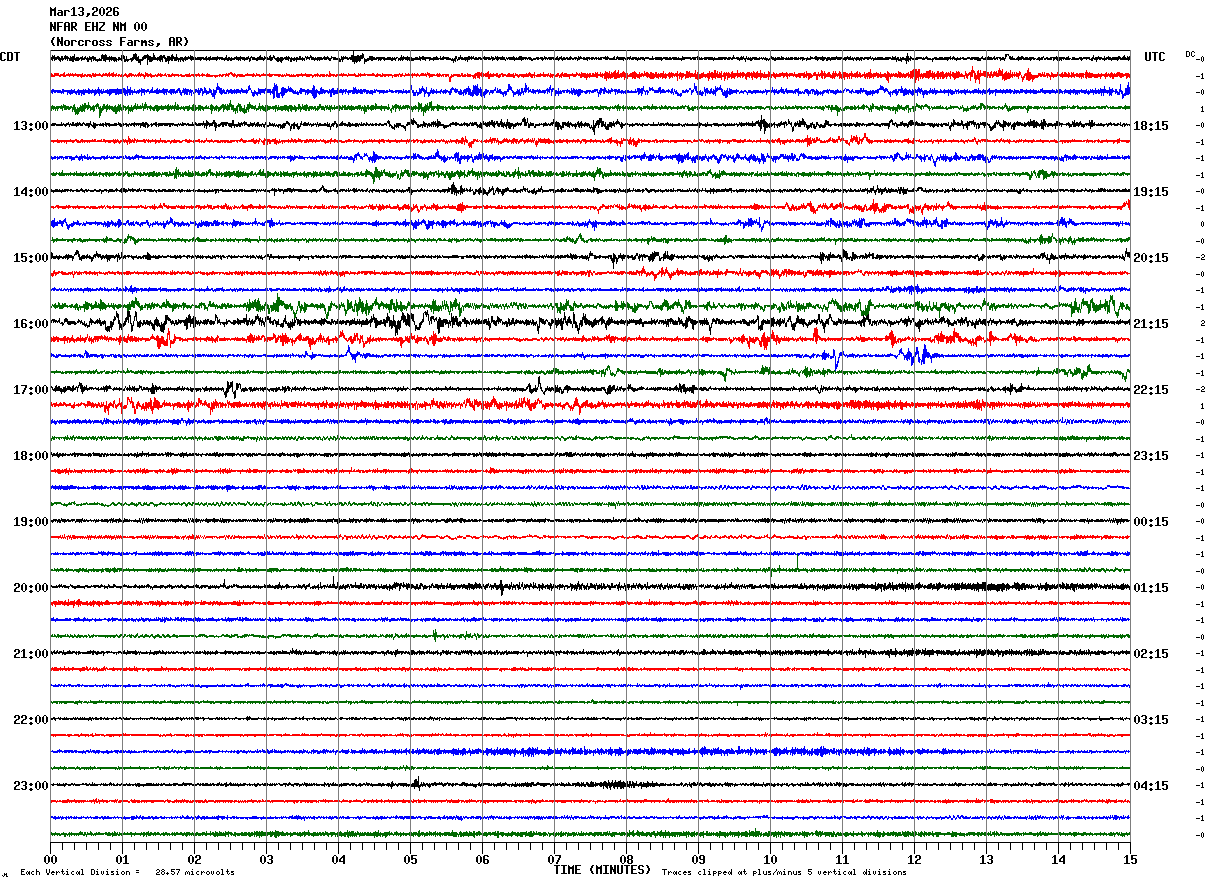Viewport: 1210px width, 886px height.
Task: Select the 18:00 CDT time label
Action: [30, 456]
